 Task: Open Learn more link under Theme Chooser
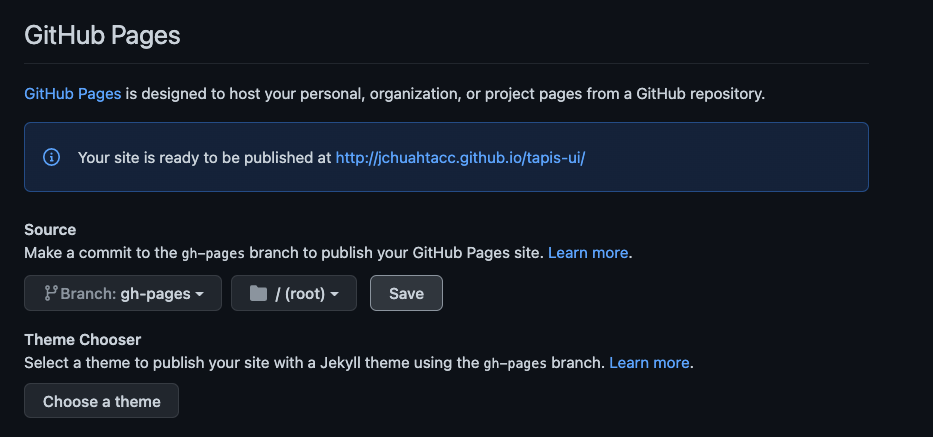[650, 362]
